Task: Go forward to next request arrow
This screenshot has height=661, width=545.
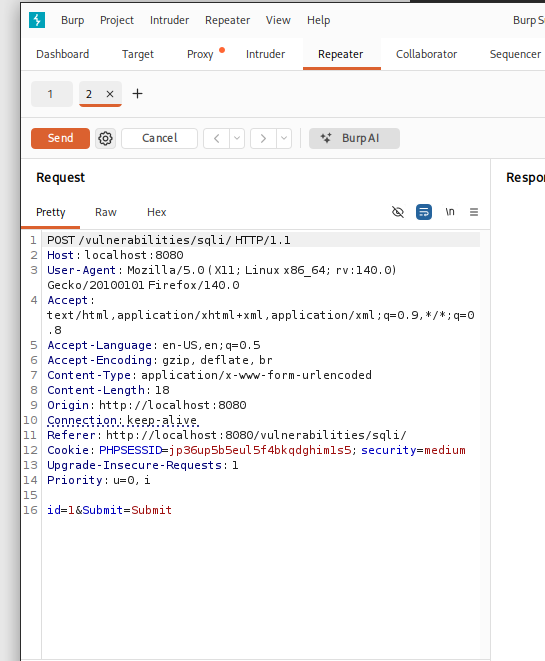Action: coord(263,138)
